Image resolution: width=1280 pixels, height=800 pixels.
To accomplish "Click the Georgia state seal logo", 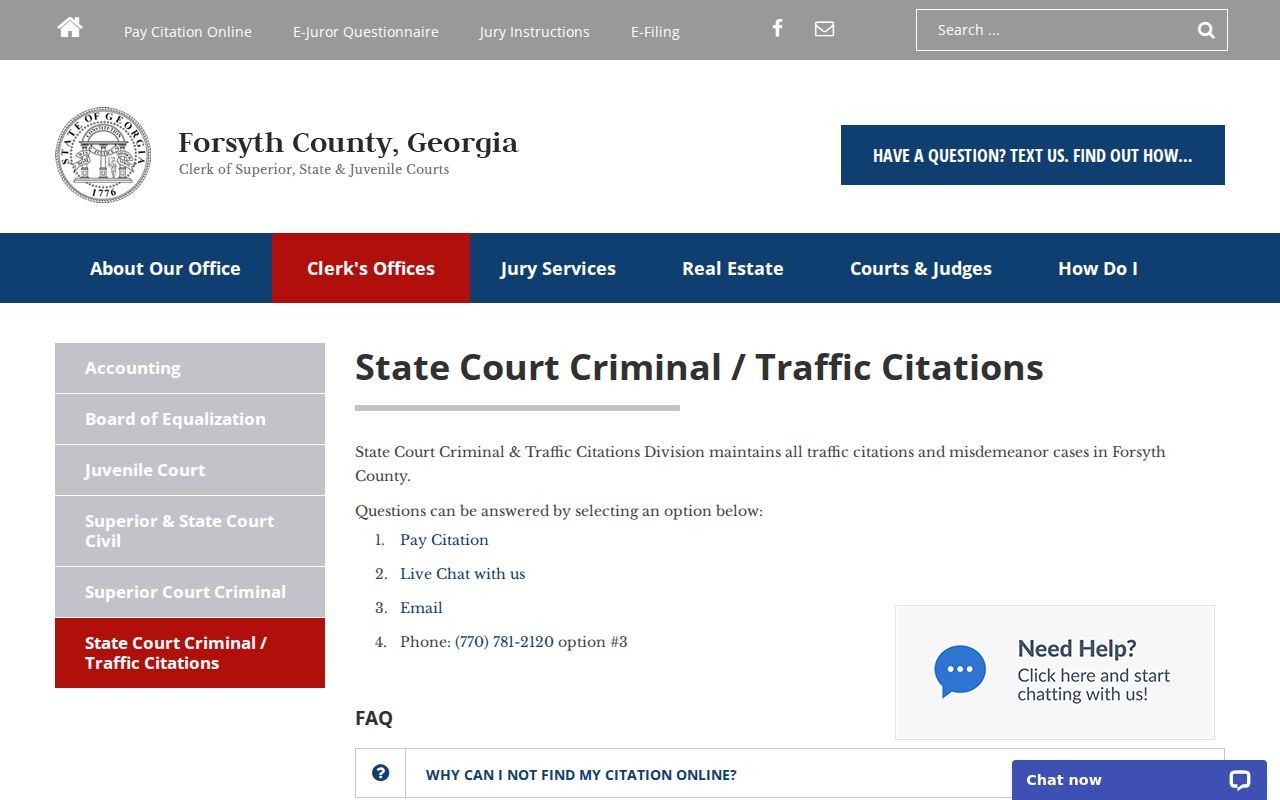I will [103, 155].
